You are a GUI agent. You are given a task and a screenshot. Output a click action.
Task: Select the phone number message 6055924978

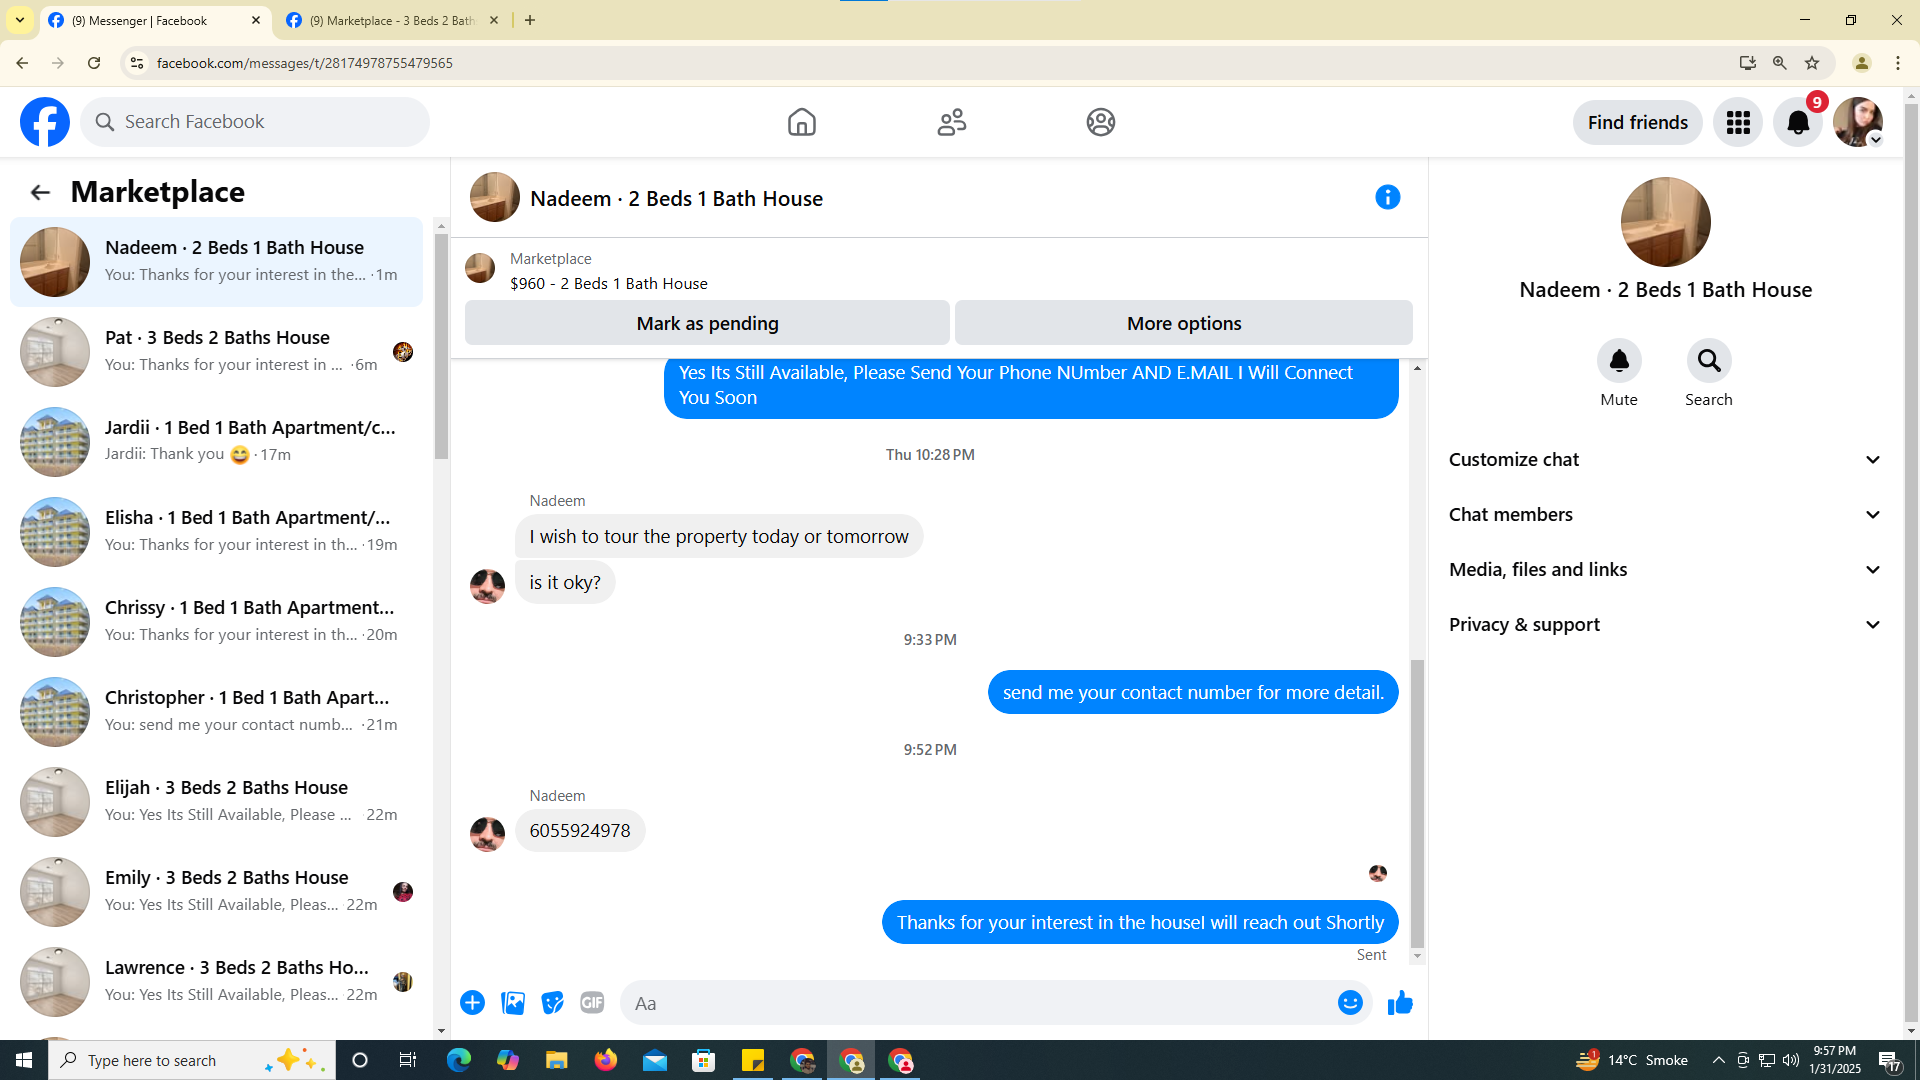tap(580, 831)
